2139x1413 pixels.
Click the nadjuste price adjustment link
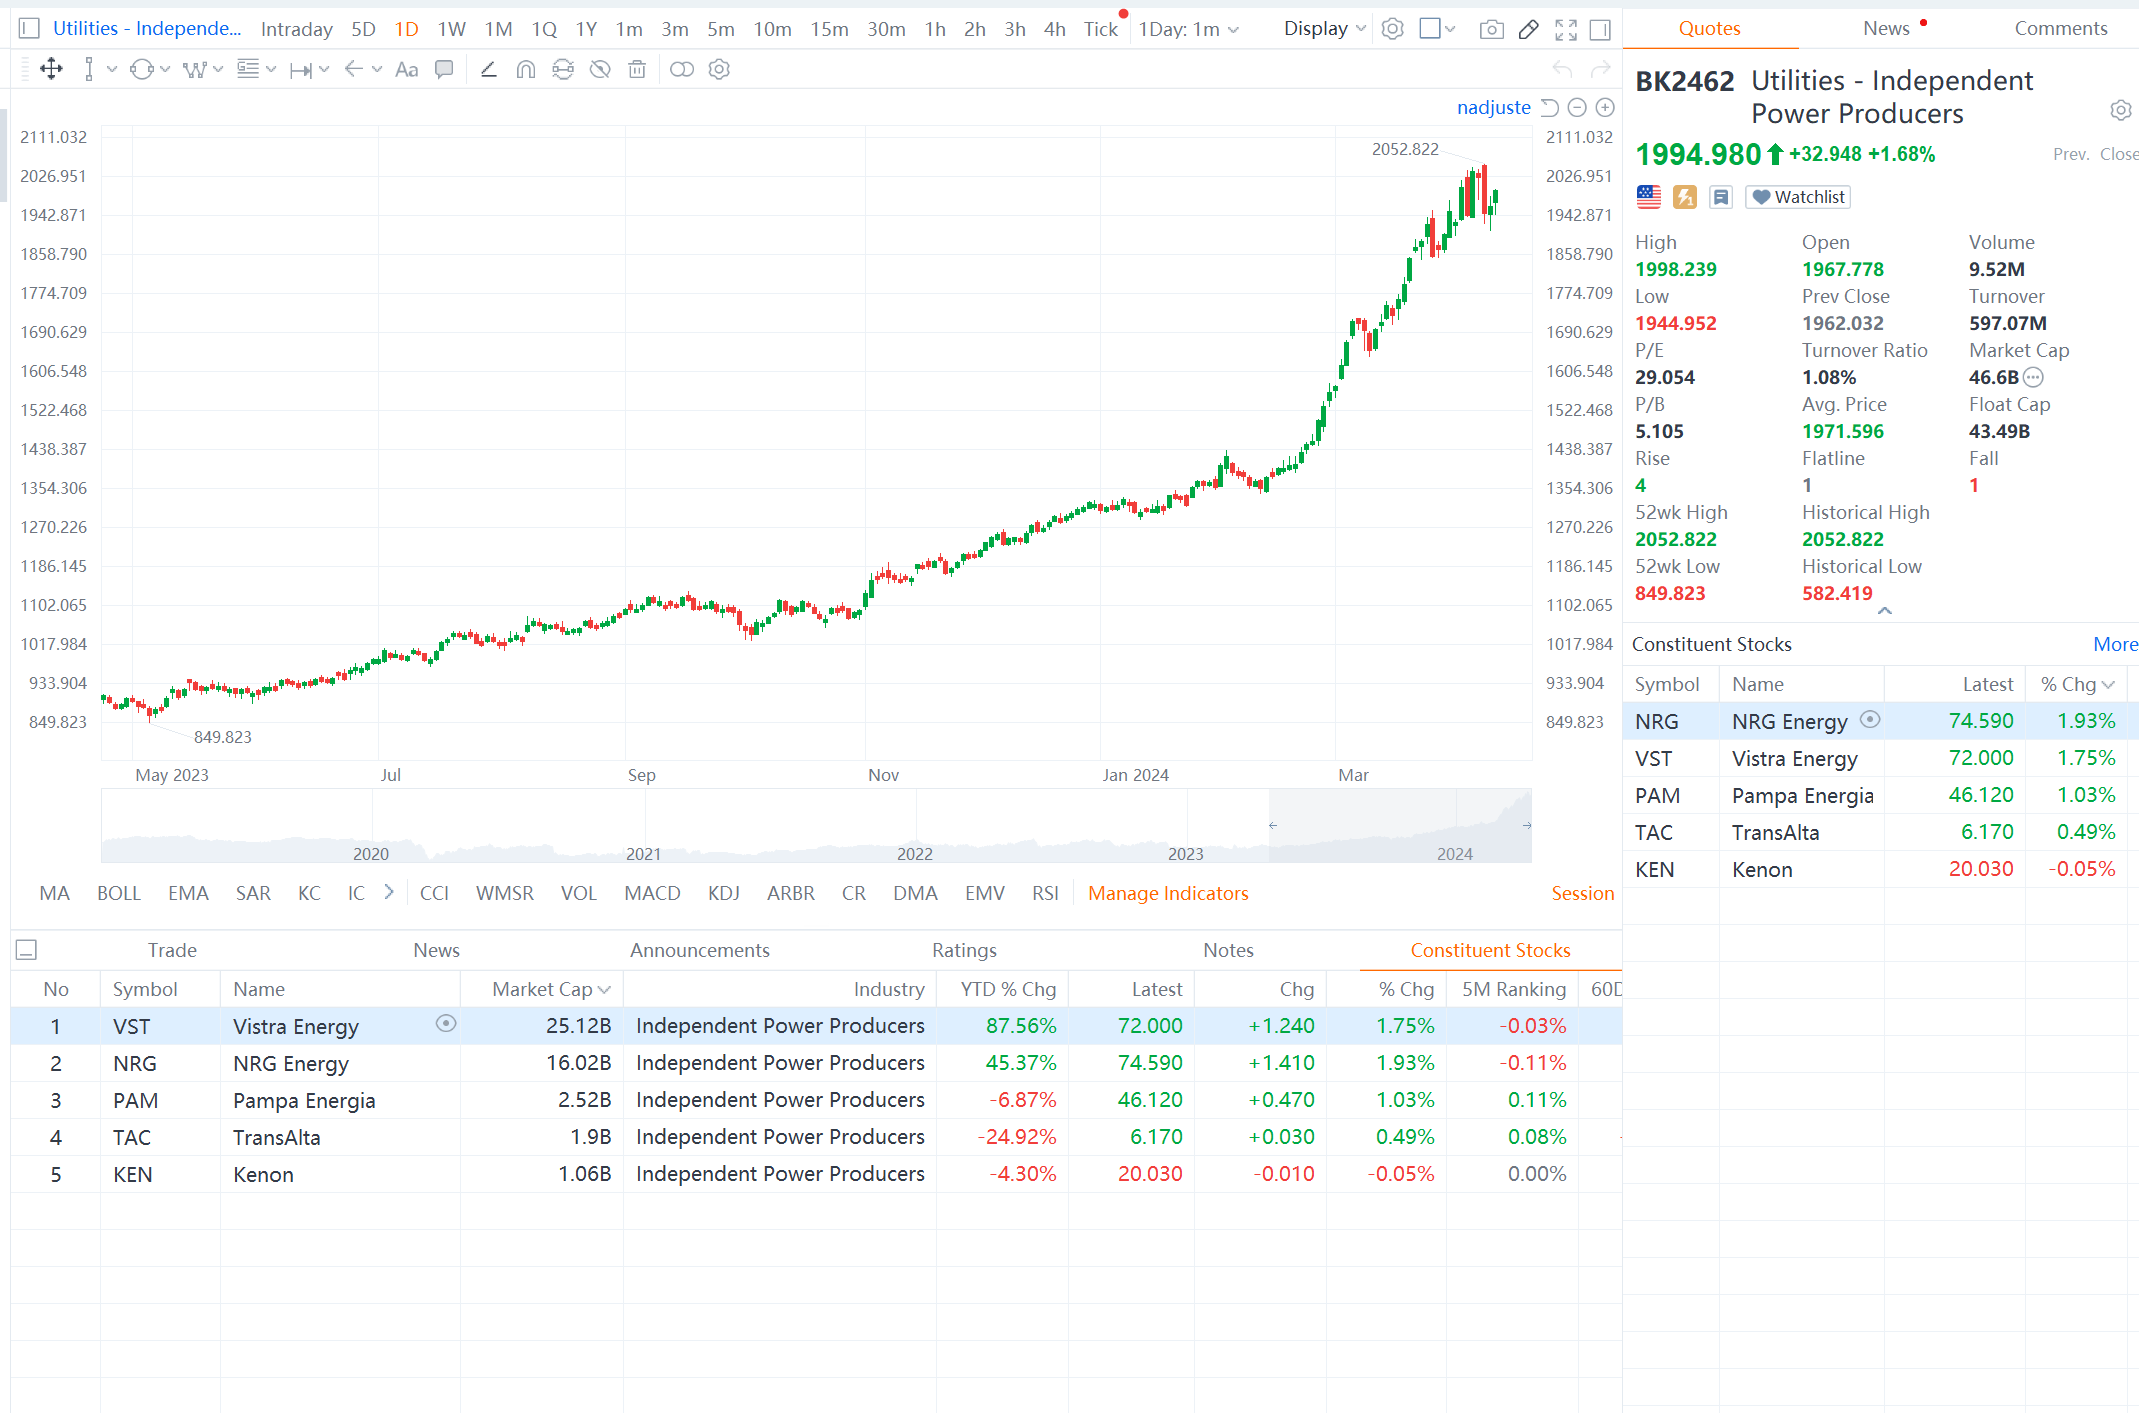coord(1493,107)
